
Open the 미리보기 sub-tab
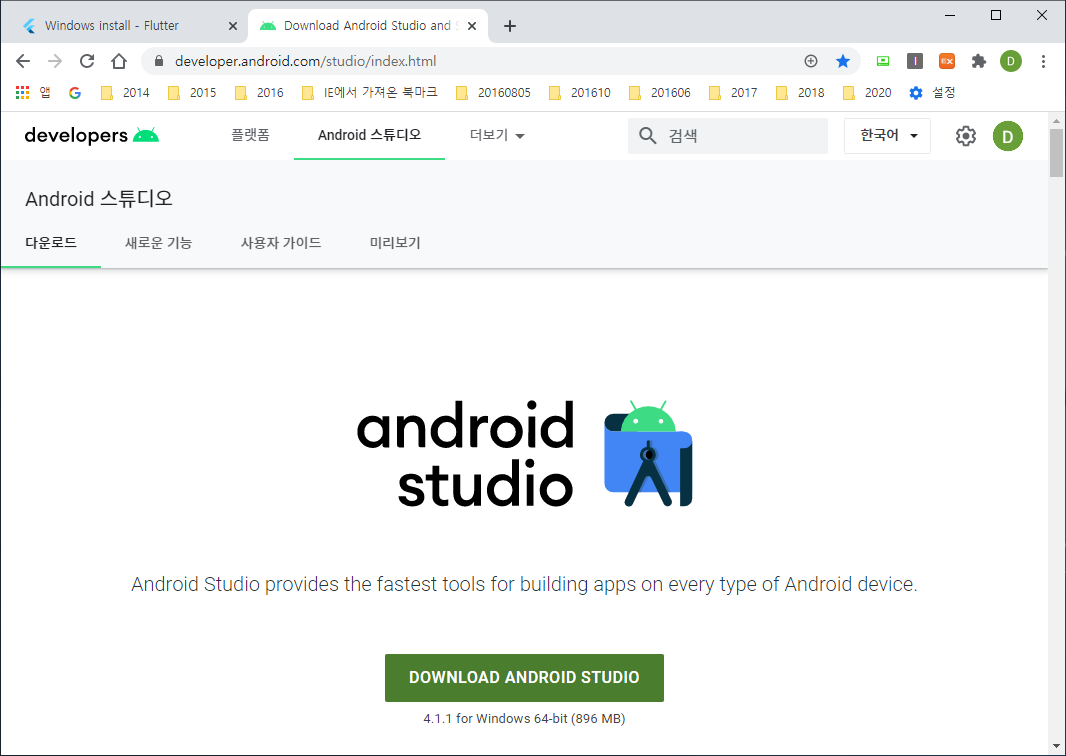pos(395,243)
